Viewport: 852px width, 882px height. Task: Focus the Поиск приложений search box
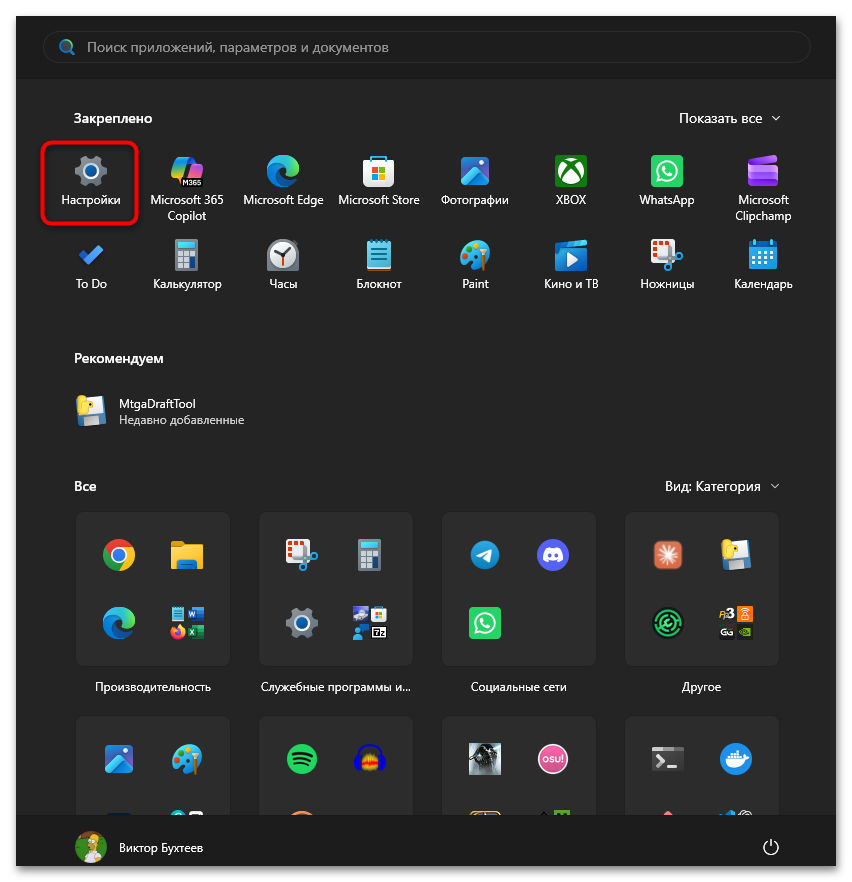point(426,47)
